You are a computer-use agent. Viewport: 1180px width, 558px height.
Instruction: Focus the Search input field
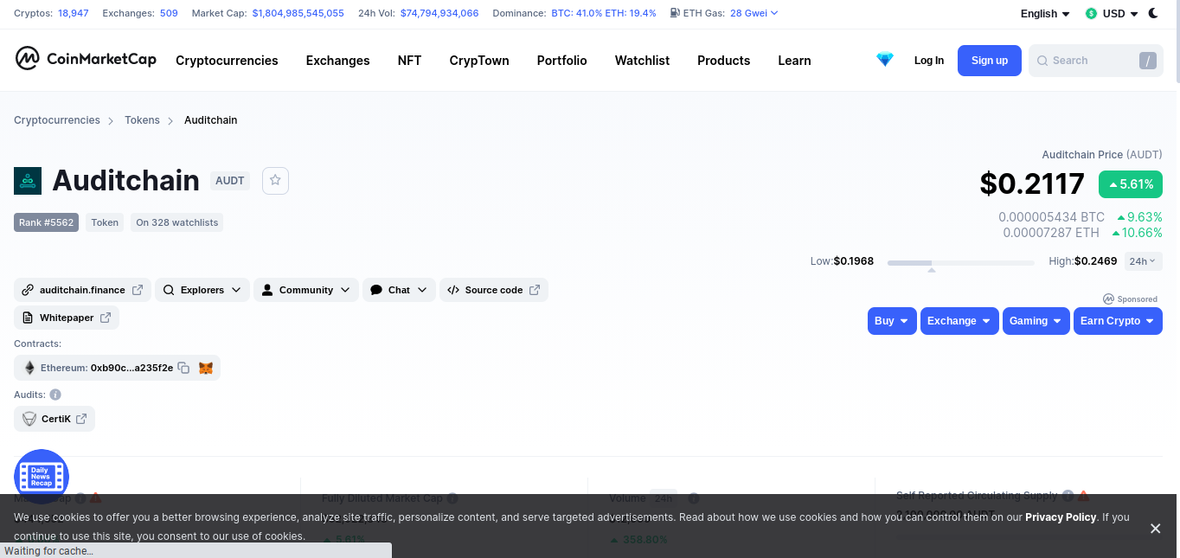(1096, 60)
